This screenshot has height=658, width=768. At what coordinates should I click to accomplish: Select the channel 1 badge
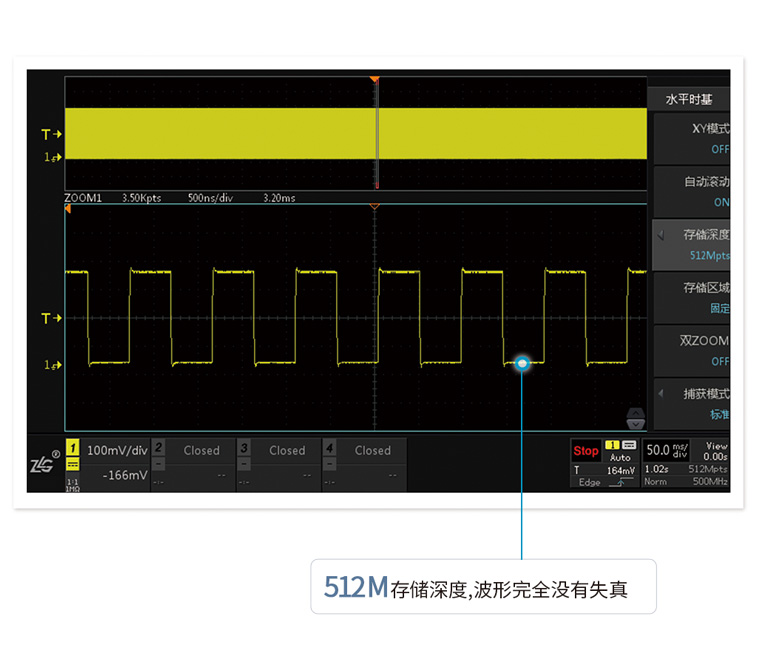coord(72,449)
